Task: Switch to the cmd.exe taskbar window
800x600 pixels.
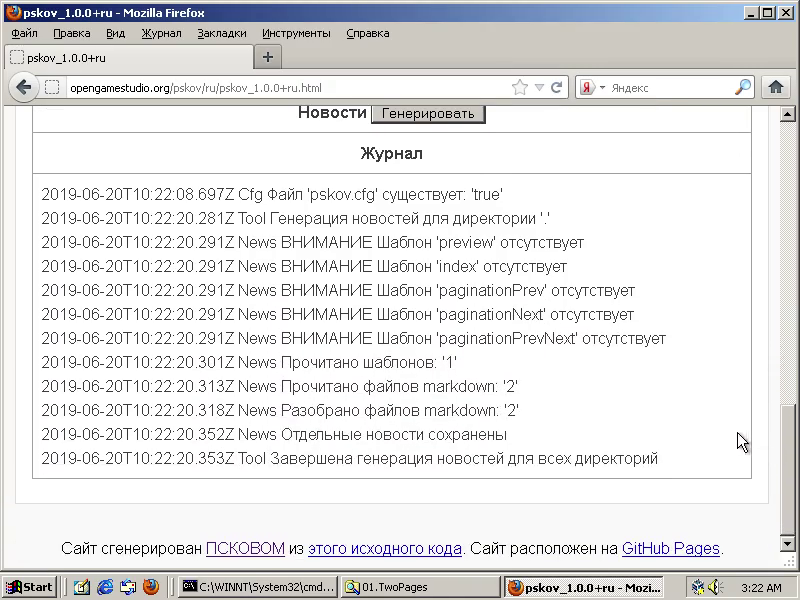Action: [x=257, y=587]
